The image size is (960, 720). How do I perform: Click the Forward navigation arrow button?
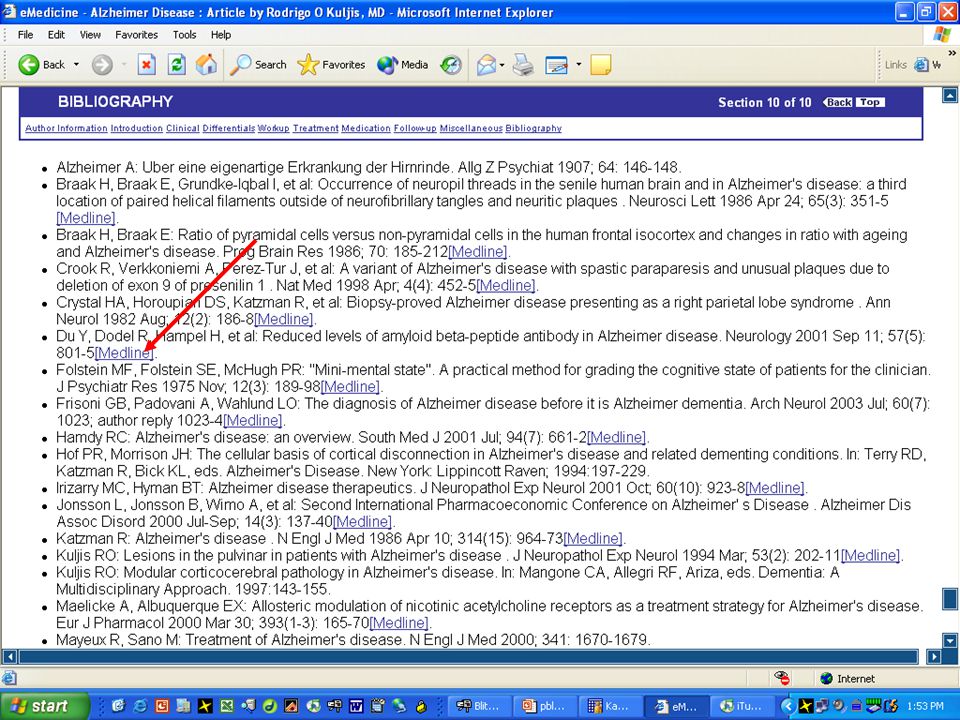[102, 64]
